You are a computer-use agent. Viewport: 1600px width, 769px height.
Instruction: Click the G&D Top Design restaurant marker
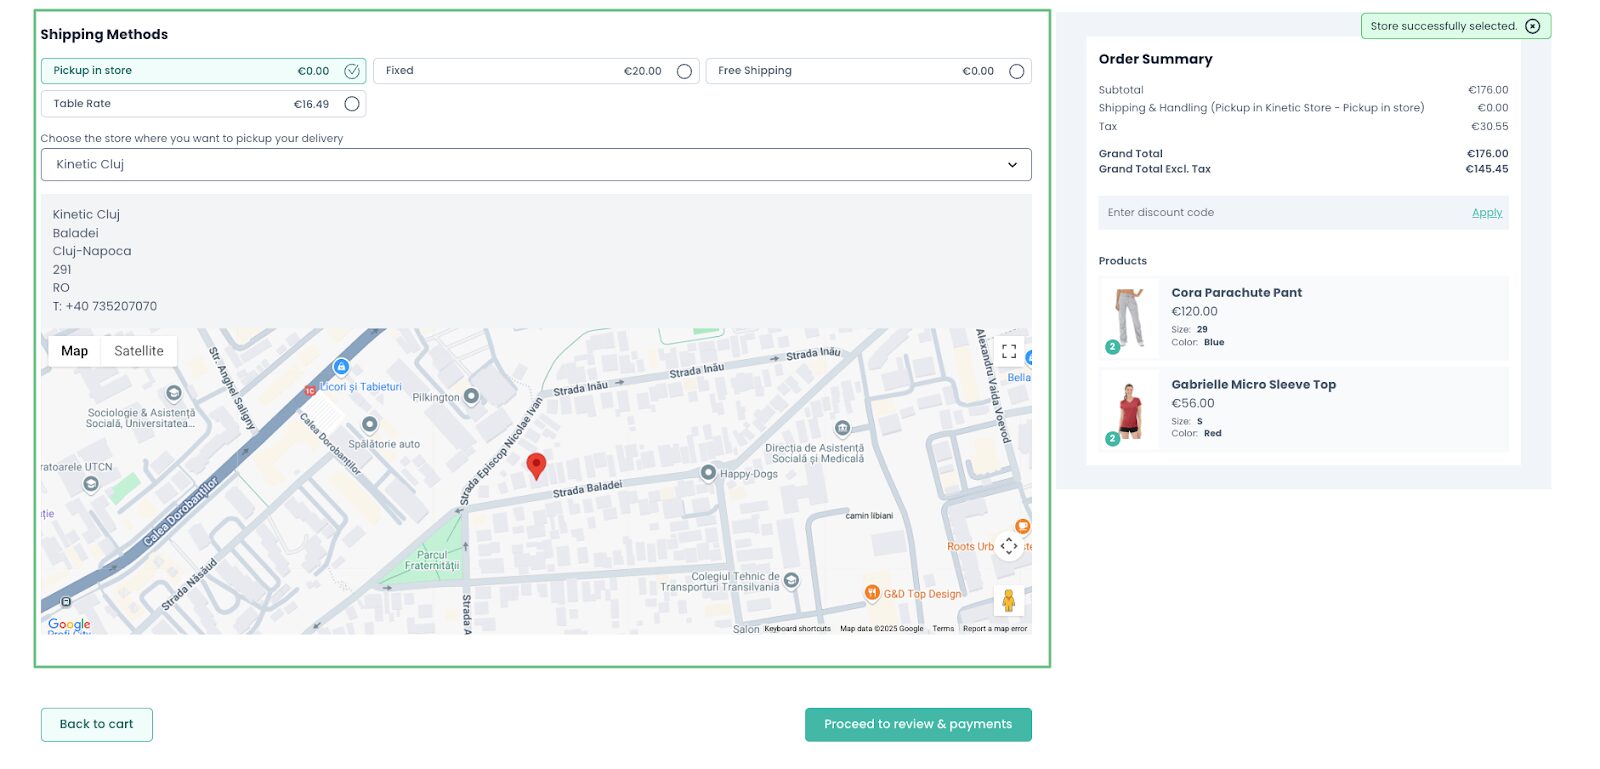coord(872,593)
